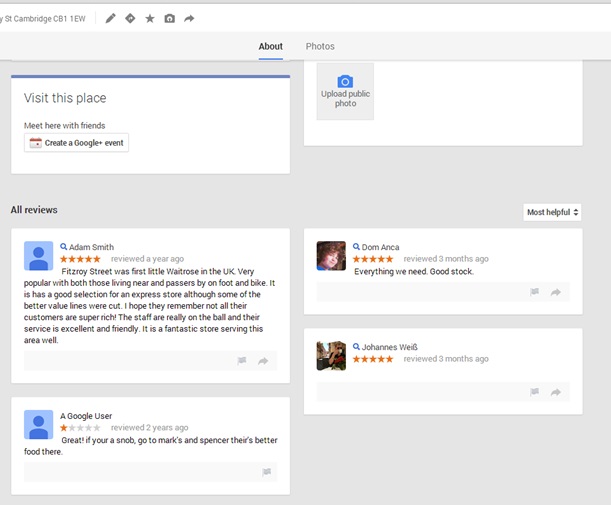Select the About tab

tap(270, 46)
